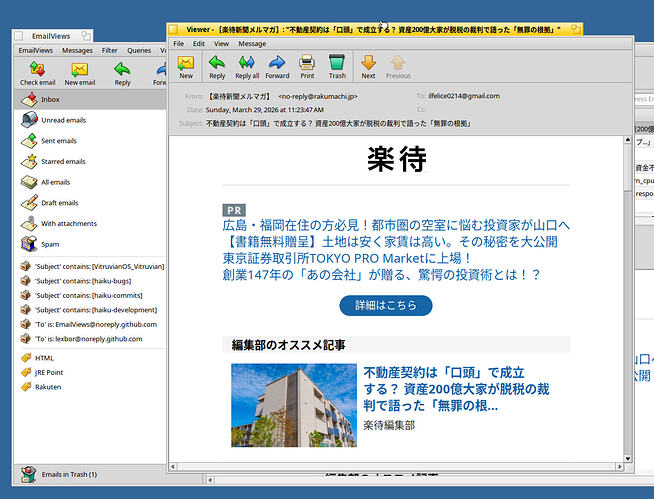The image size is (654, 499).
Task: Click the 【書籍無料贈呈】 link line
Action: [390, 242]
